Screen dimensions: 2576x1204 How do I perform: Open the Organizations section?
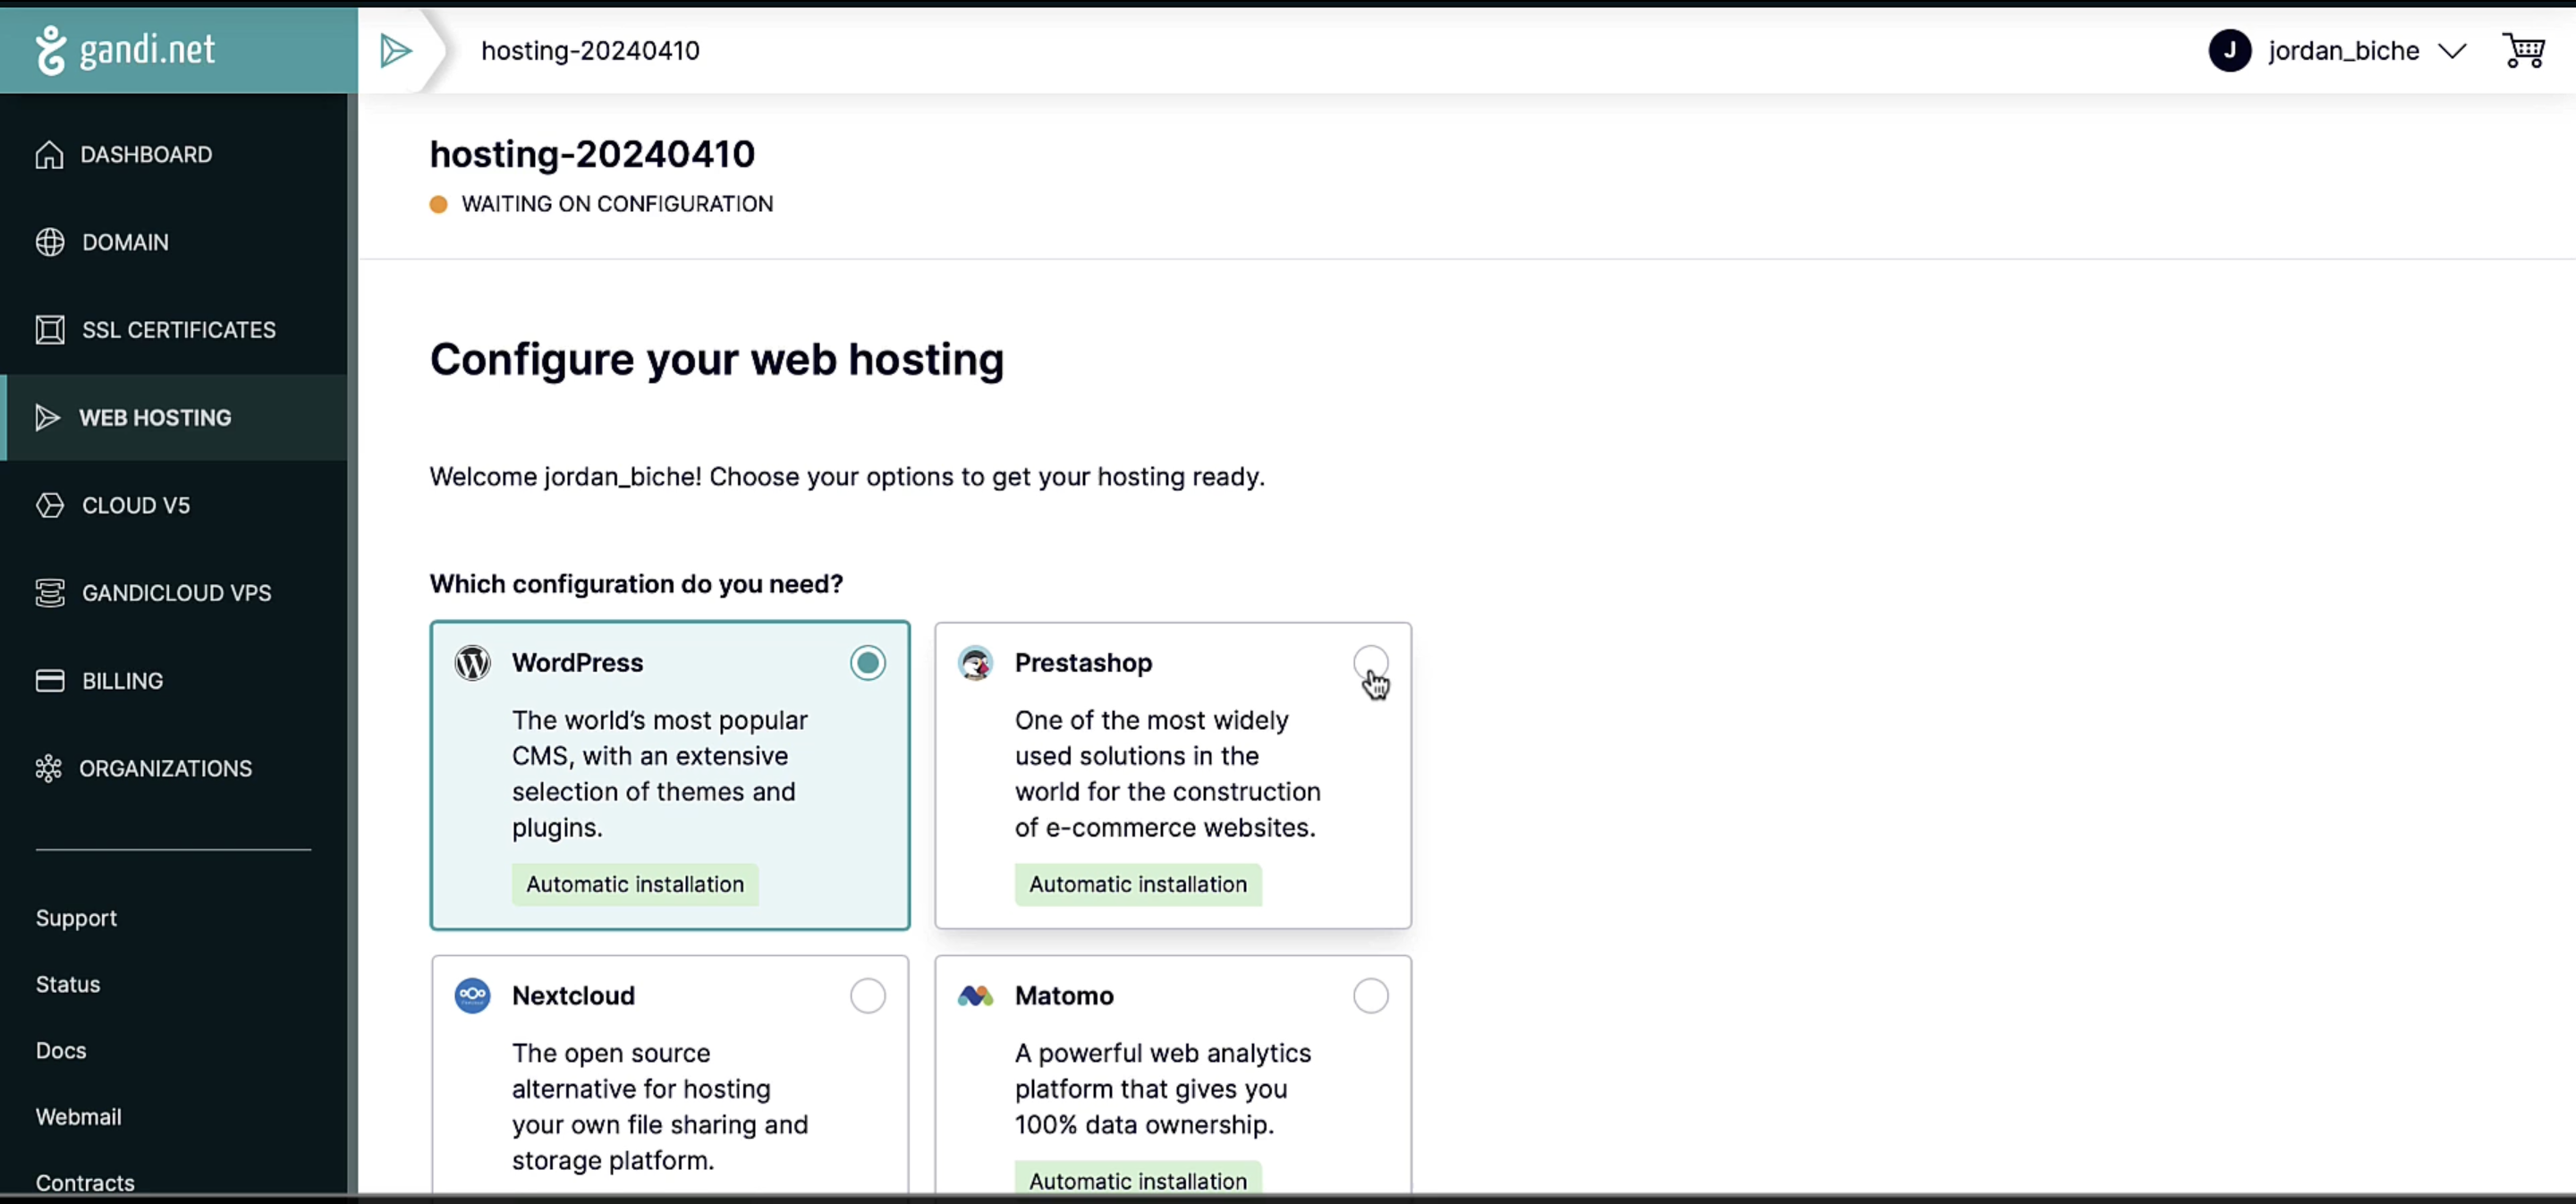pyautogui.click(x=174, y=768)
